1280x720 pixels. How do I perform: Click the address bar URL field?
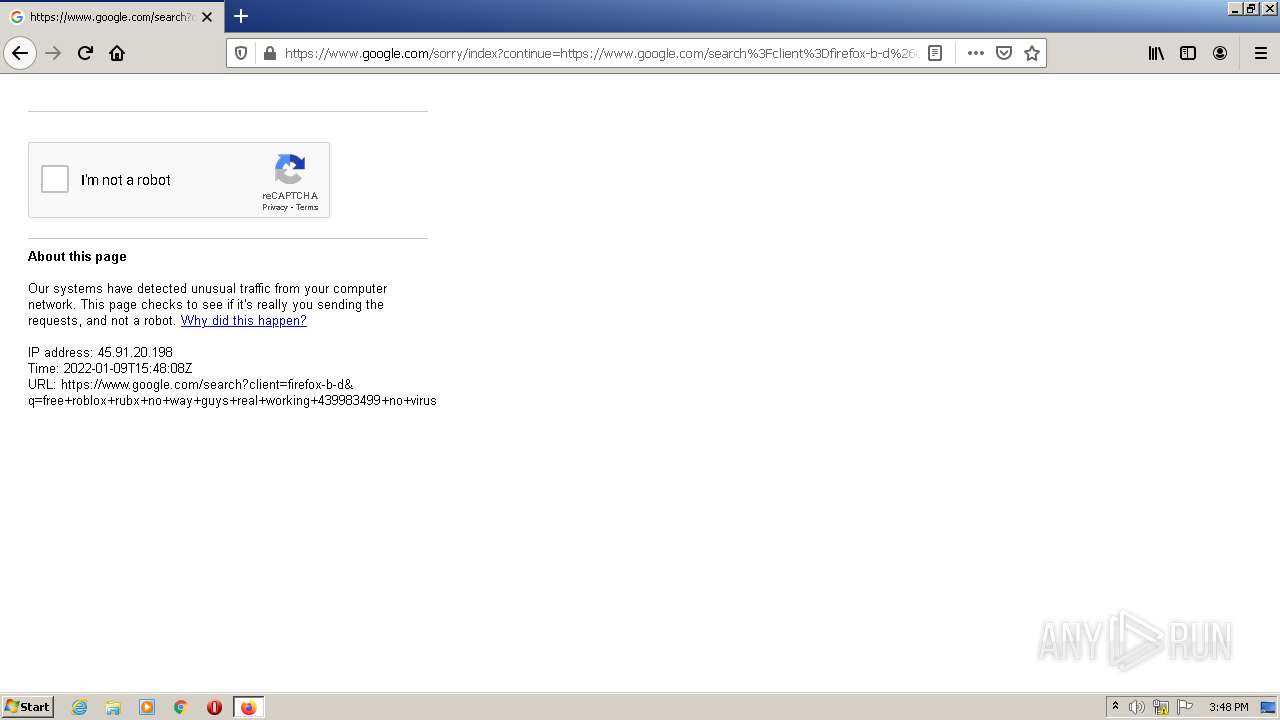[x=600, y=53]
